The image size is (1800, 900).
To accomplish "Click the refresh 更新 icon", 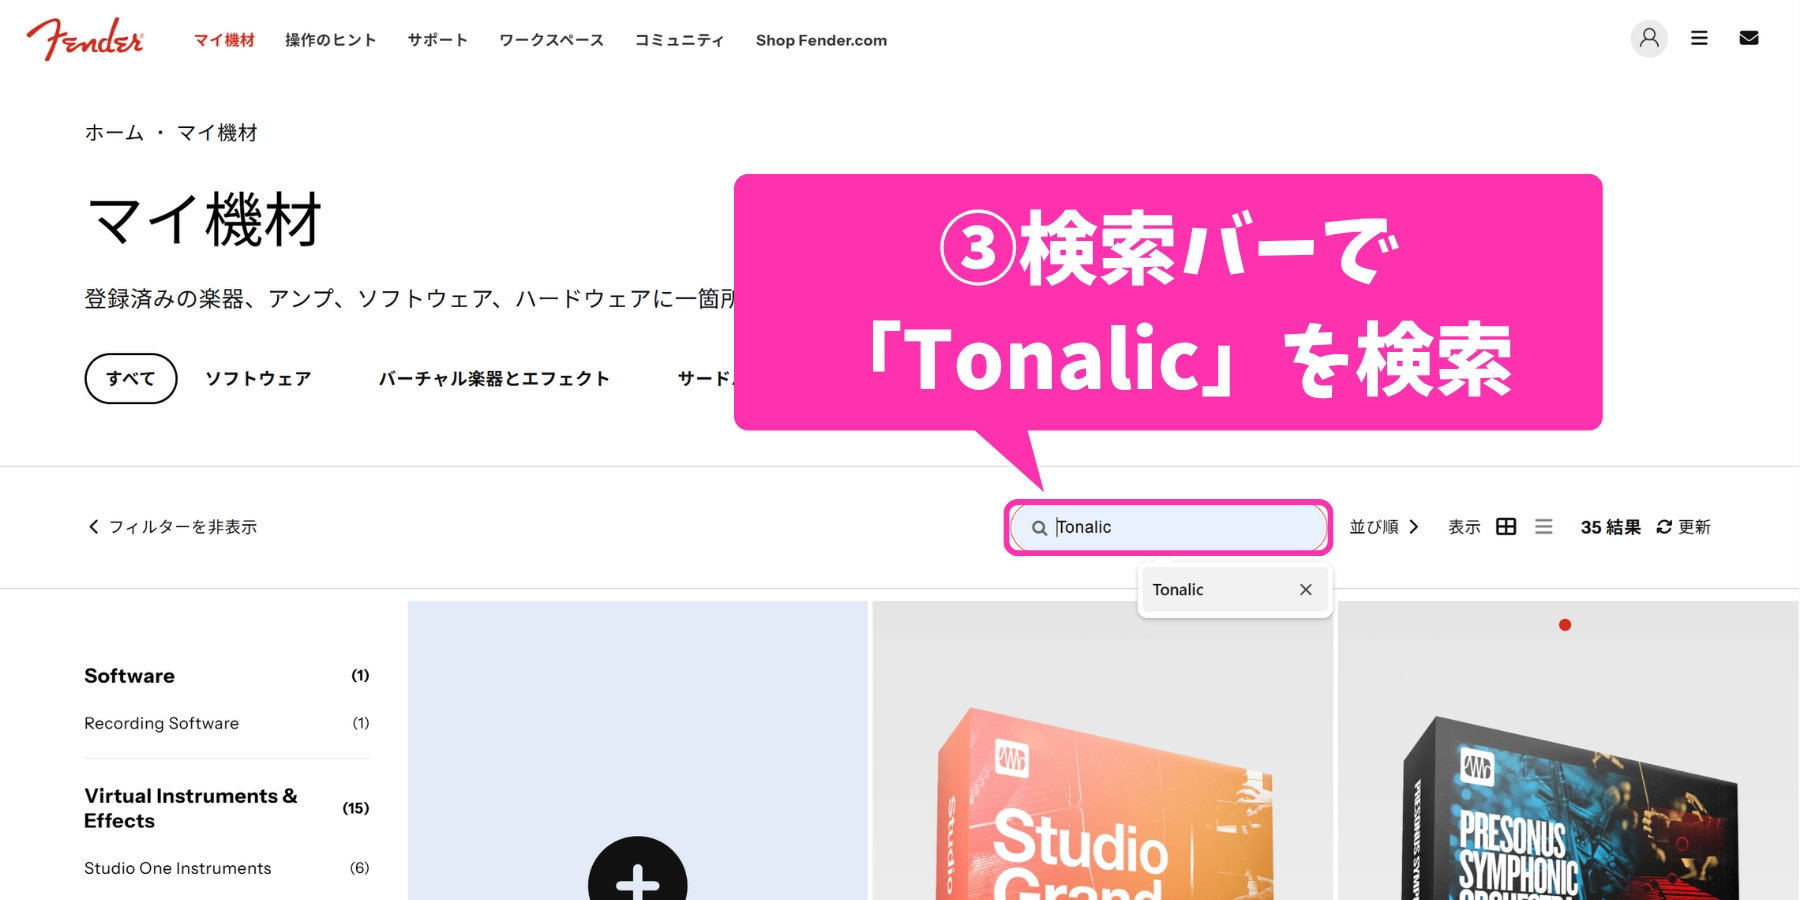I will click(x=1664, y=527).
